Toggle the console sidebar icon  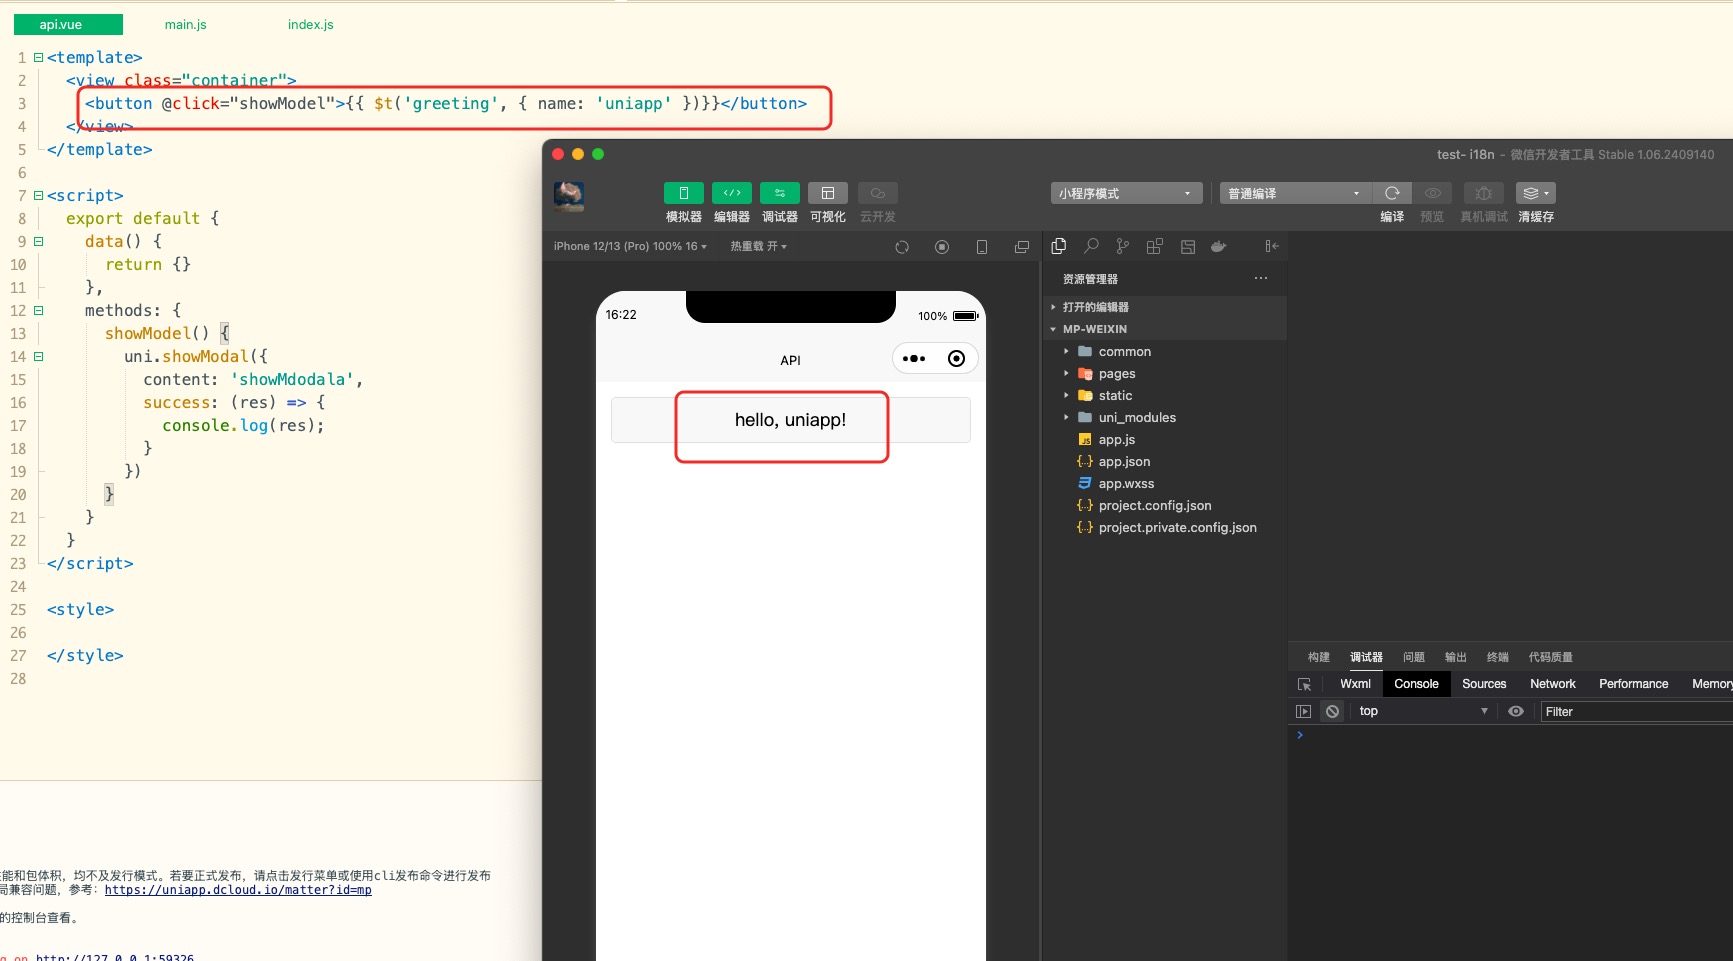[1303, 711]
